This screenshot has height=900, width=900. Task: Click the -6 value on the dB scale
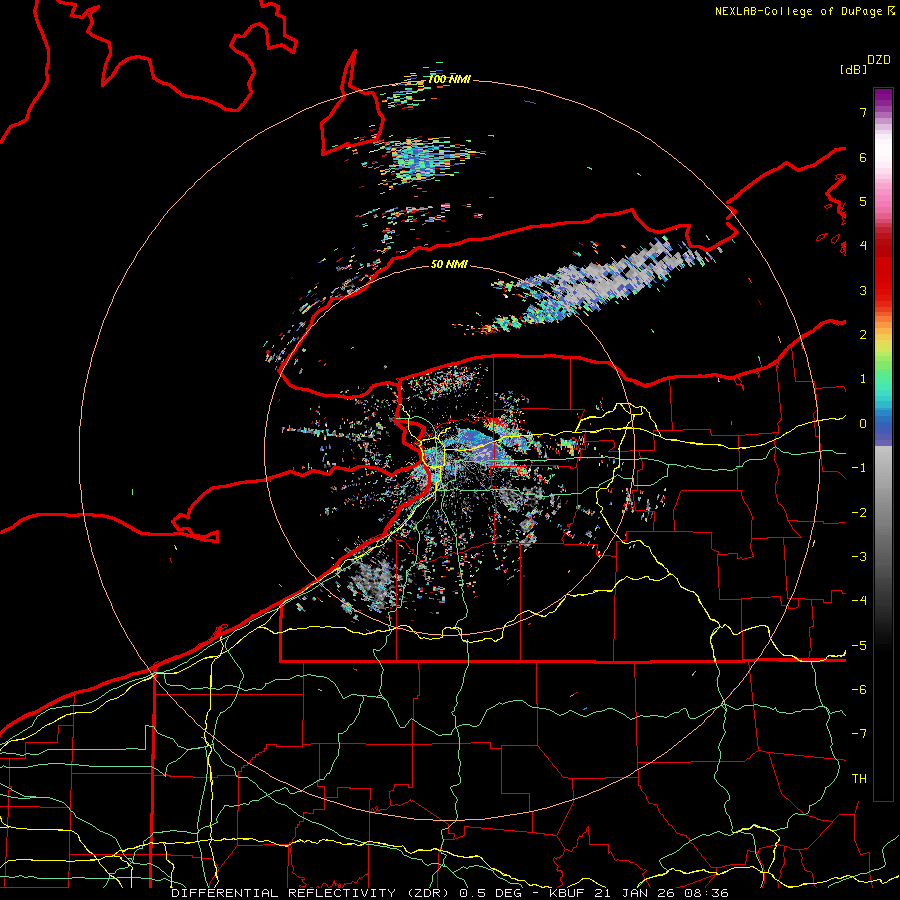pyautogui.click(x=859, y=690)
